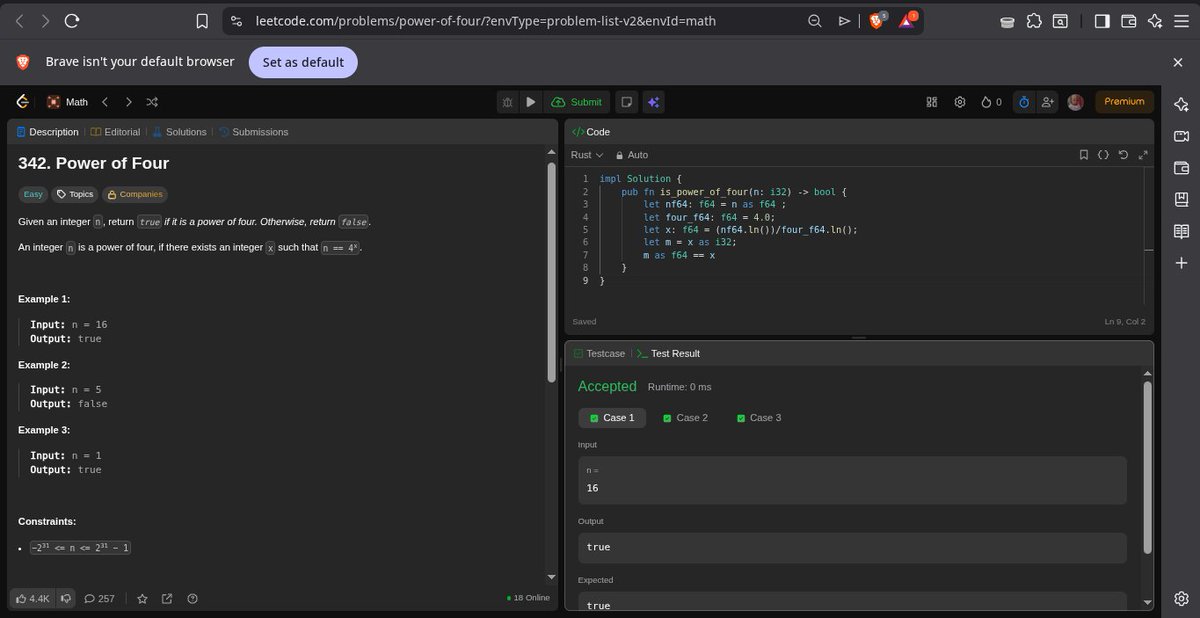Open the Test Result tab
The image size is (1200, 618).
(668, 354)
